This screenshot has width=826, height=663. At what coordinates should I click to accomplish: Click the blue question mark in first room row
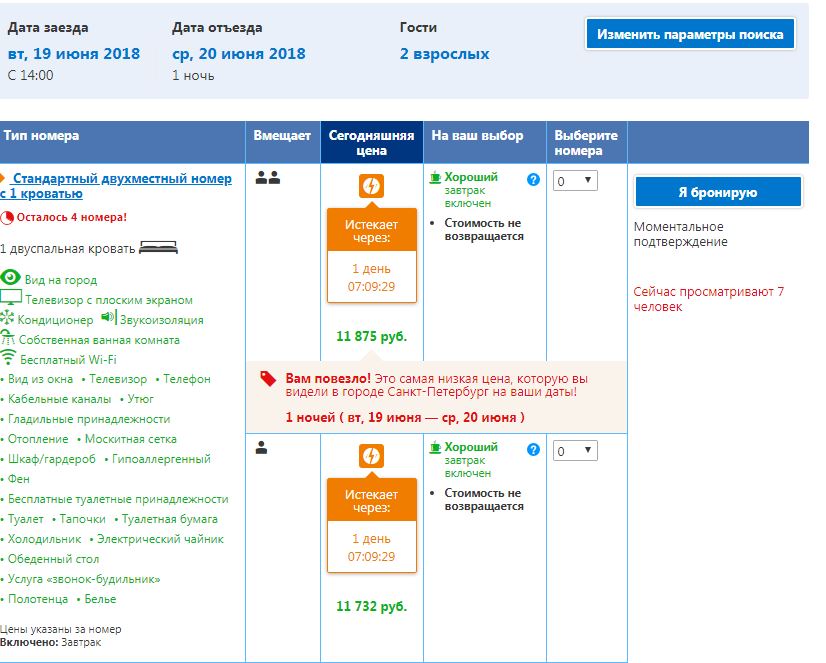coord(533,180)
